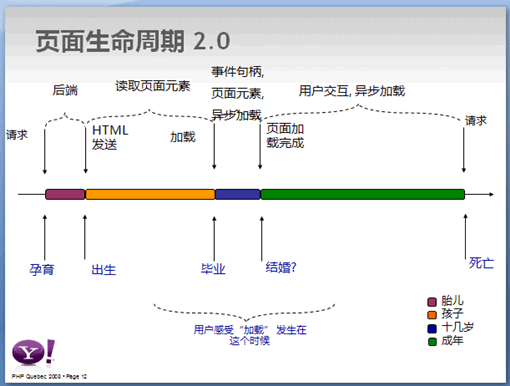Click the 出生 label

click(104, 270)
